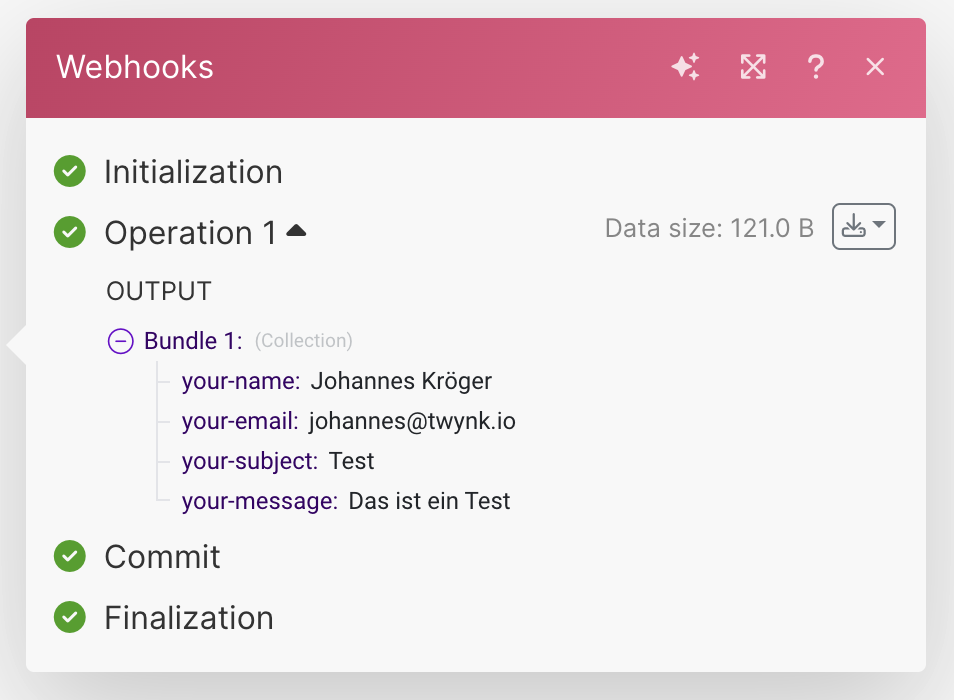Click the your-name field key

coord(240,381)
